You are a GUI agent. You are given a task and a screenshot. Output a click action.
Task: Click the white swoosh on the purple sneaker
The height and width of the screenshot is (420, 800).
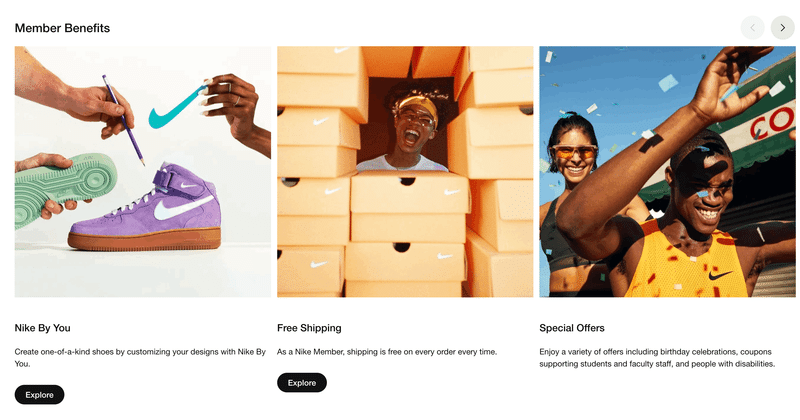point(182,208)
